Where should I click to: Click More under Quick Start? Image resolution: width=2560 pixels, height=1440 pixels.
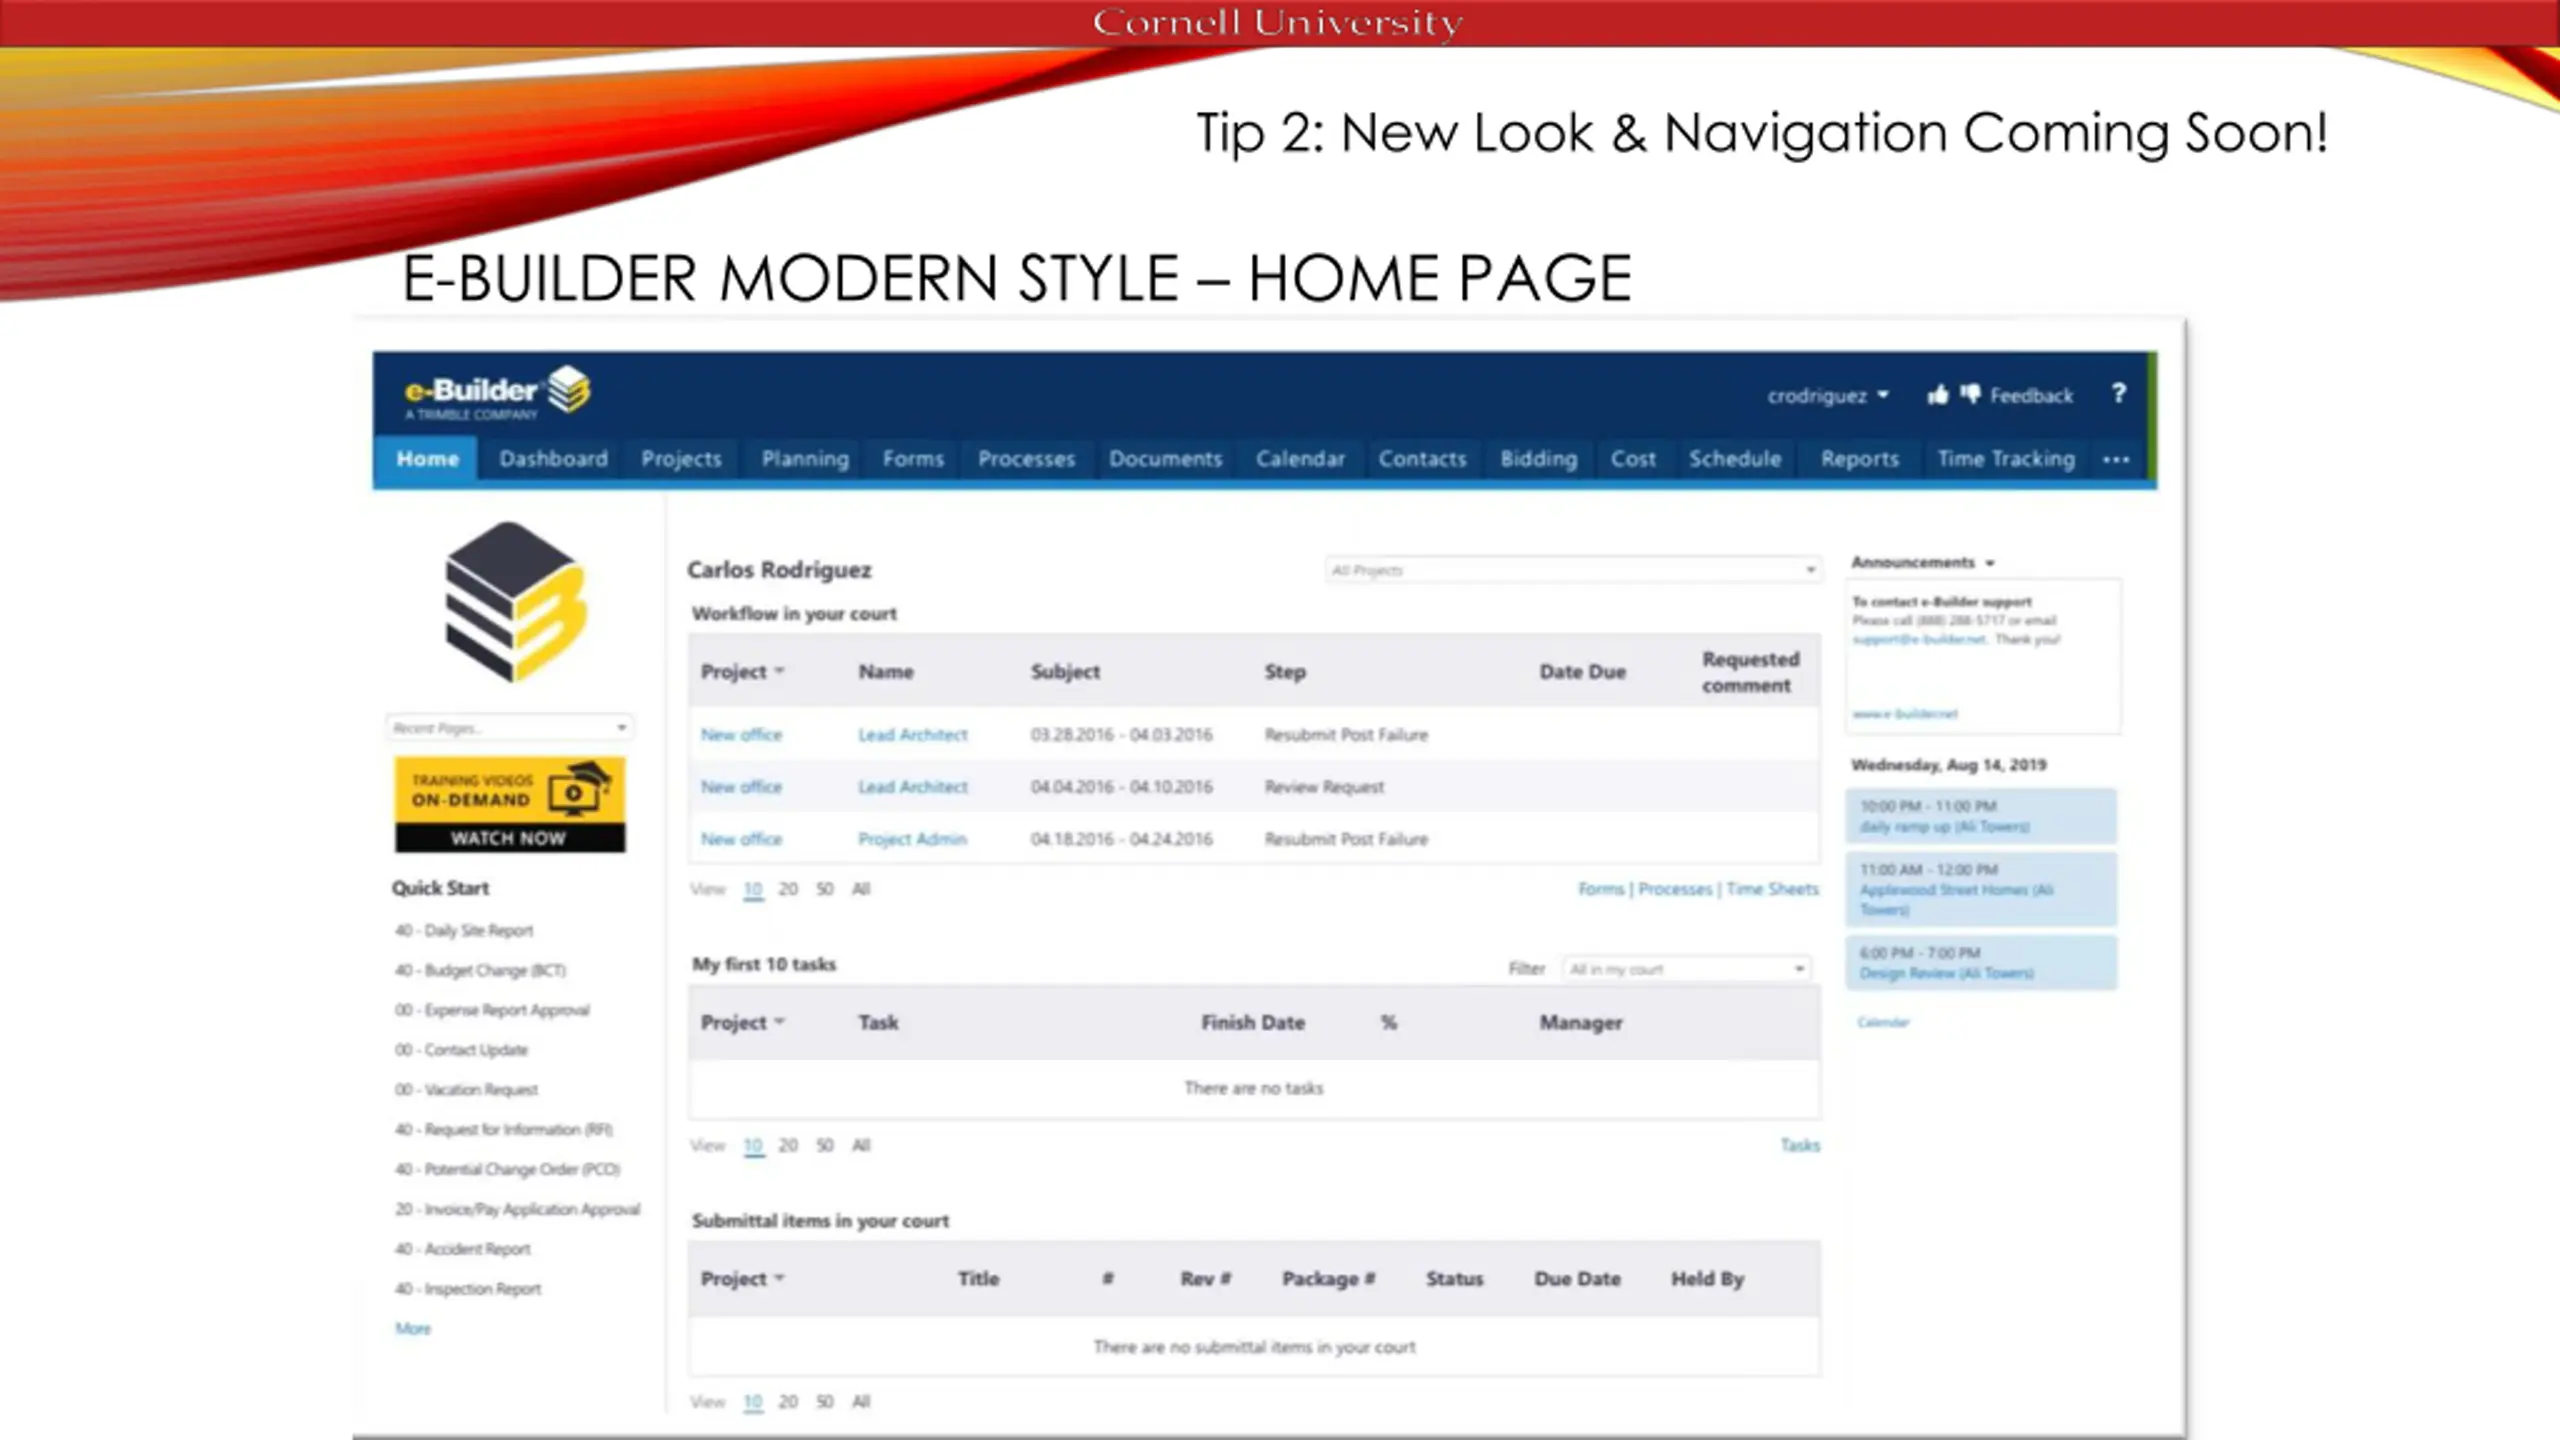[413, 1329]
